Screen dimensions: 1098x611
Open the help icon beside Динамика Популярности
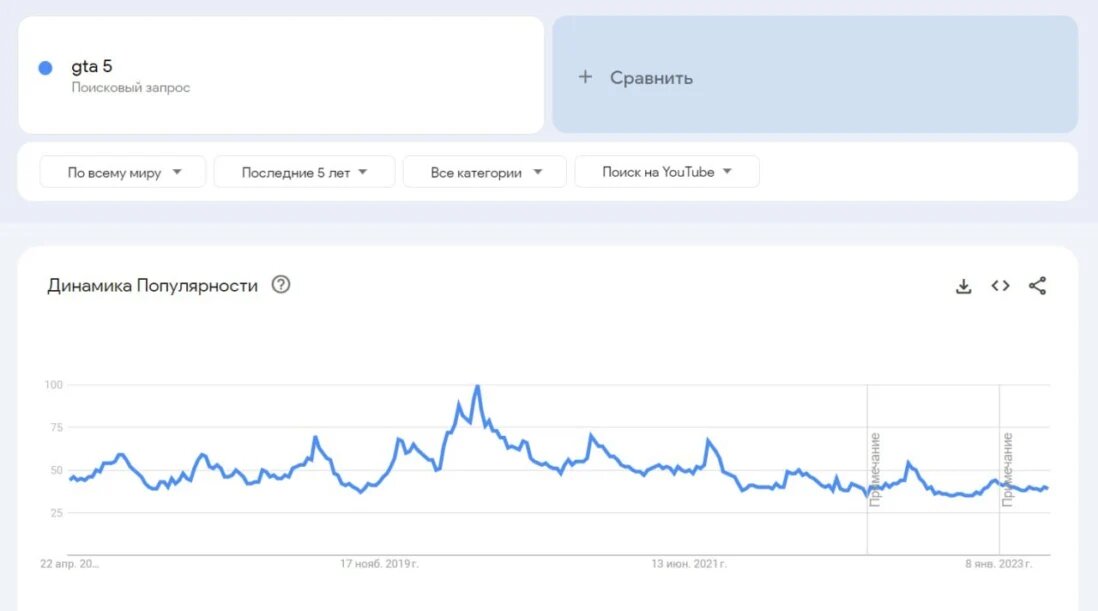click(281, 285)
